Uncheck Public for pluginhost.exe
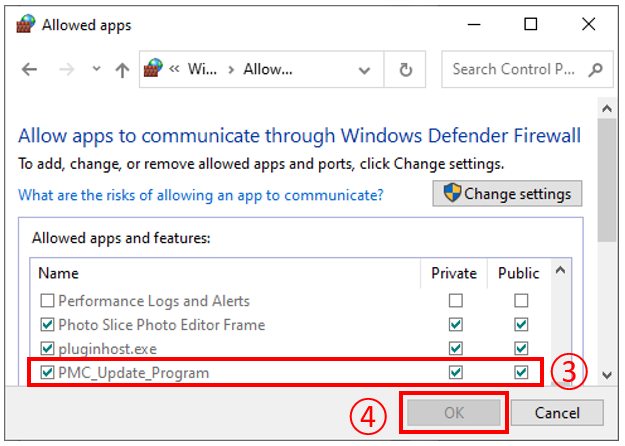The height and width of the screenshot is (446, 625). [521, 349]
